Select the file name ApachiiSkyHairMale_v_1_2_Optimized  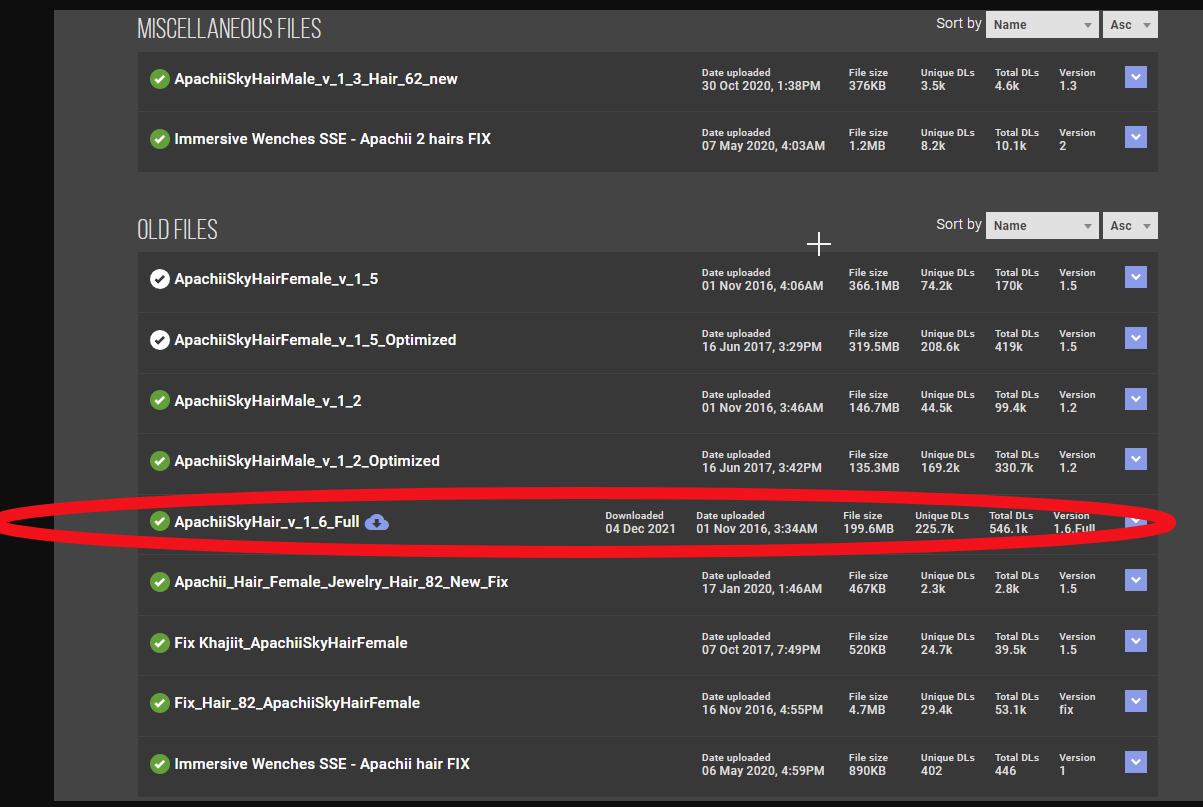point(307,461)
